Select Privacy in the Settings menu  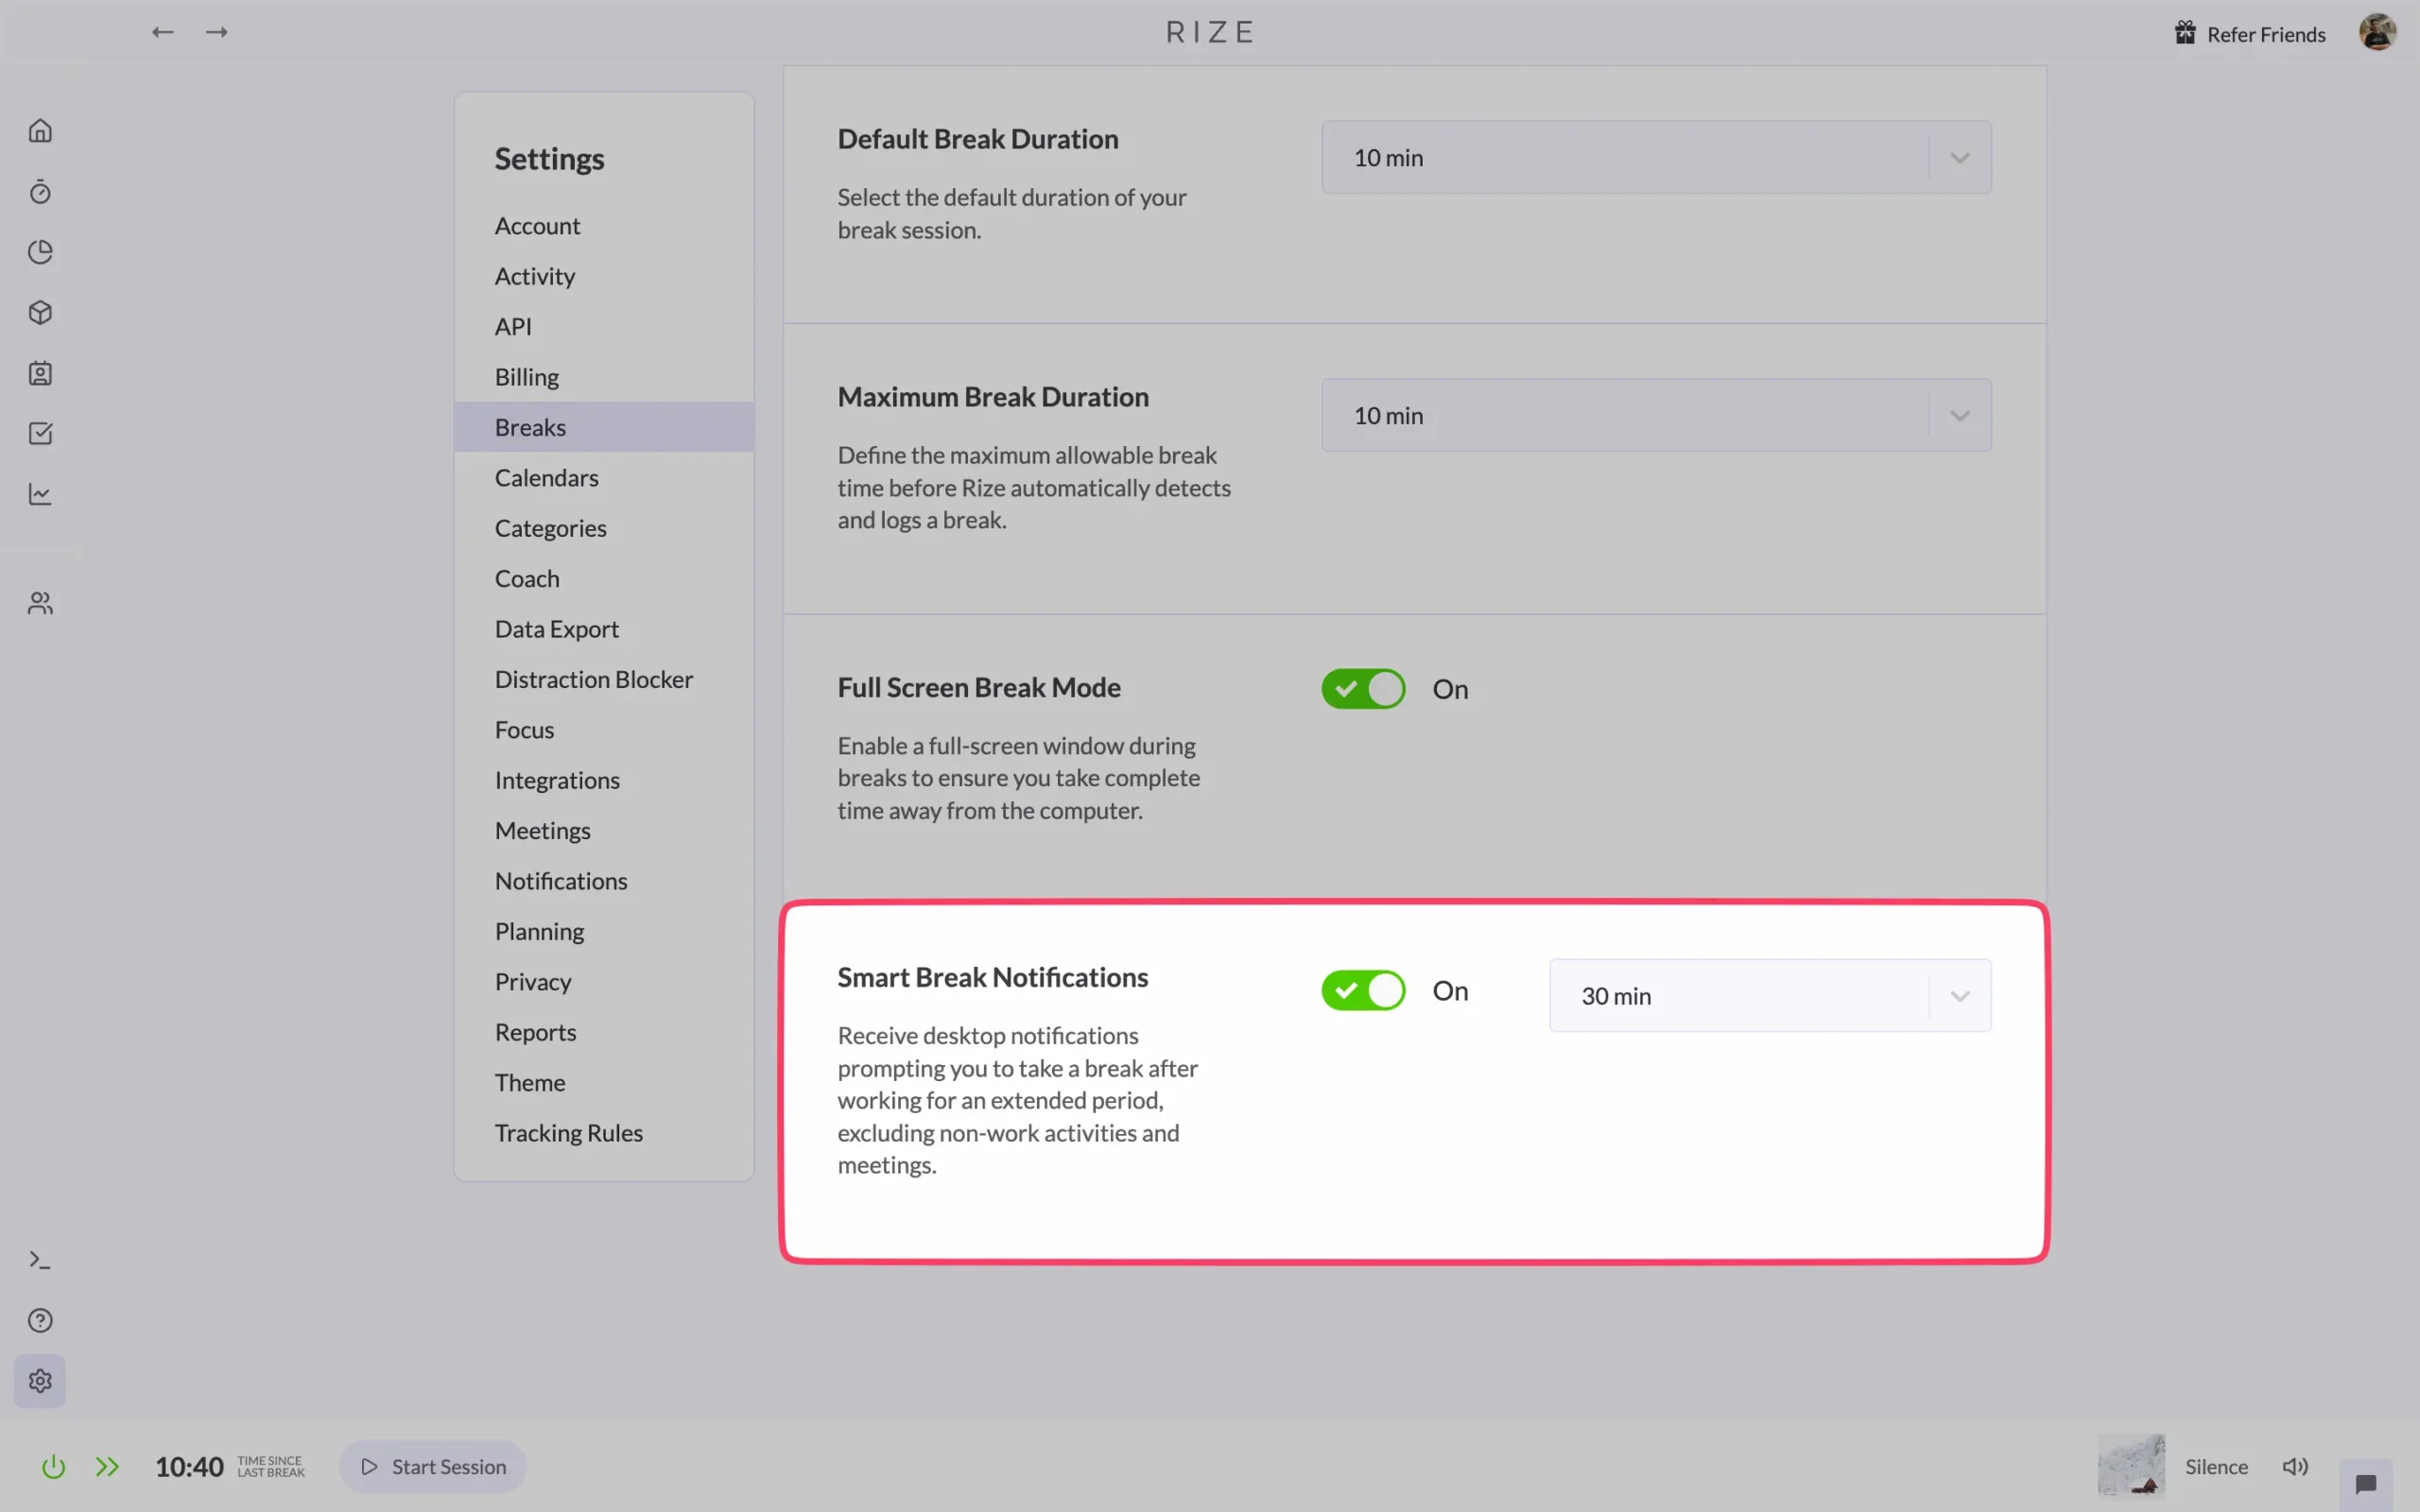tap(604, 982)
